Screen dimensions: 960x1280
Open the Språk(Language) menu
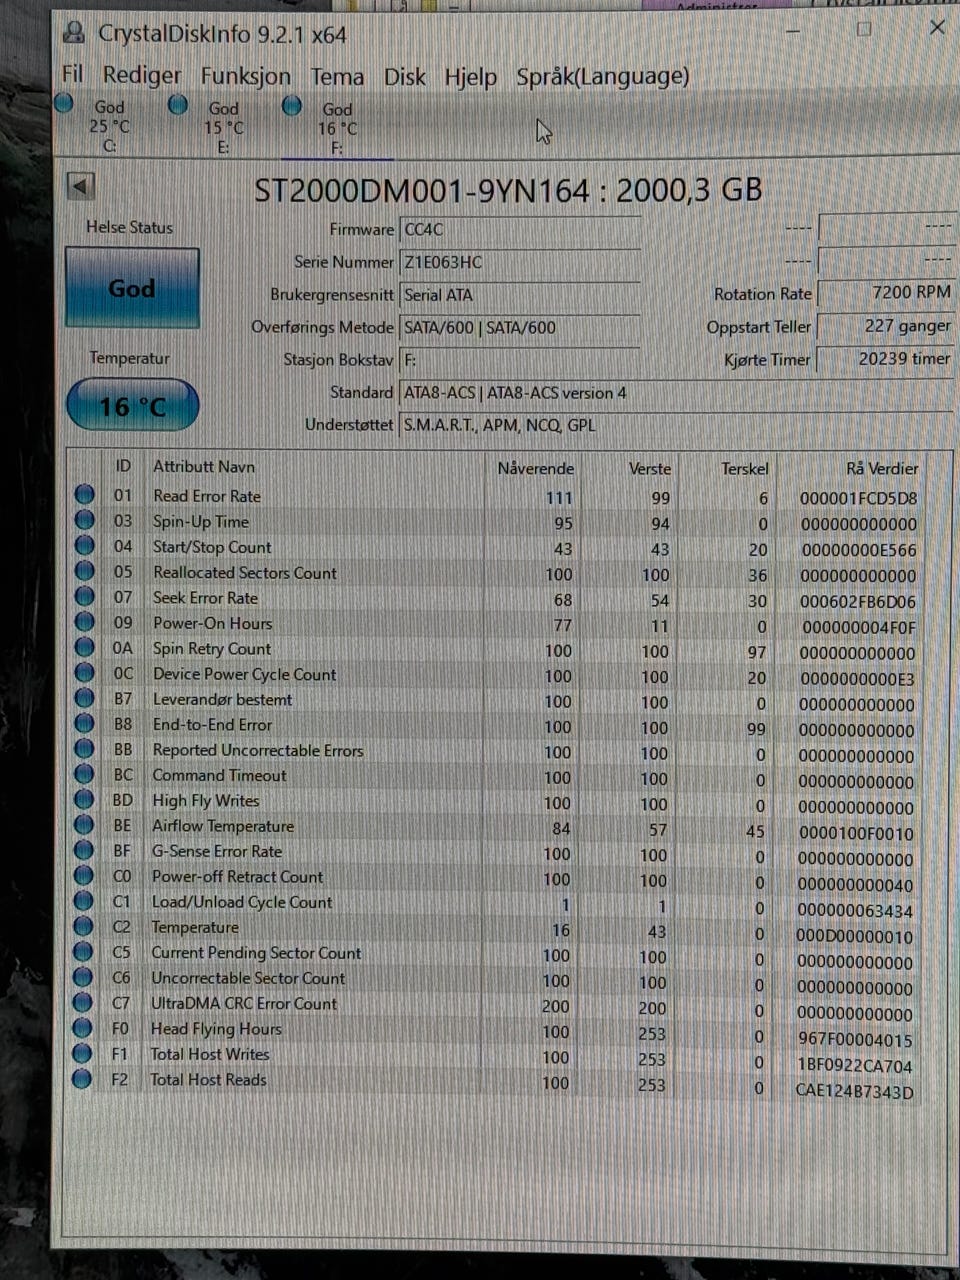click(x=603, y=76)
